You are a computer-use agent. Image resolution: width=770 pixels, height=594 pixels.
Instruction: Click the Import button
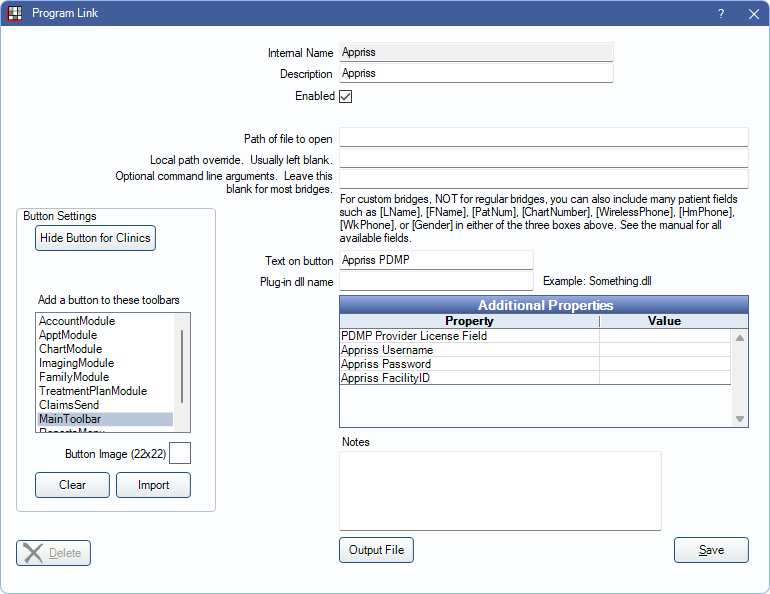coord(153,485)
